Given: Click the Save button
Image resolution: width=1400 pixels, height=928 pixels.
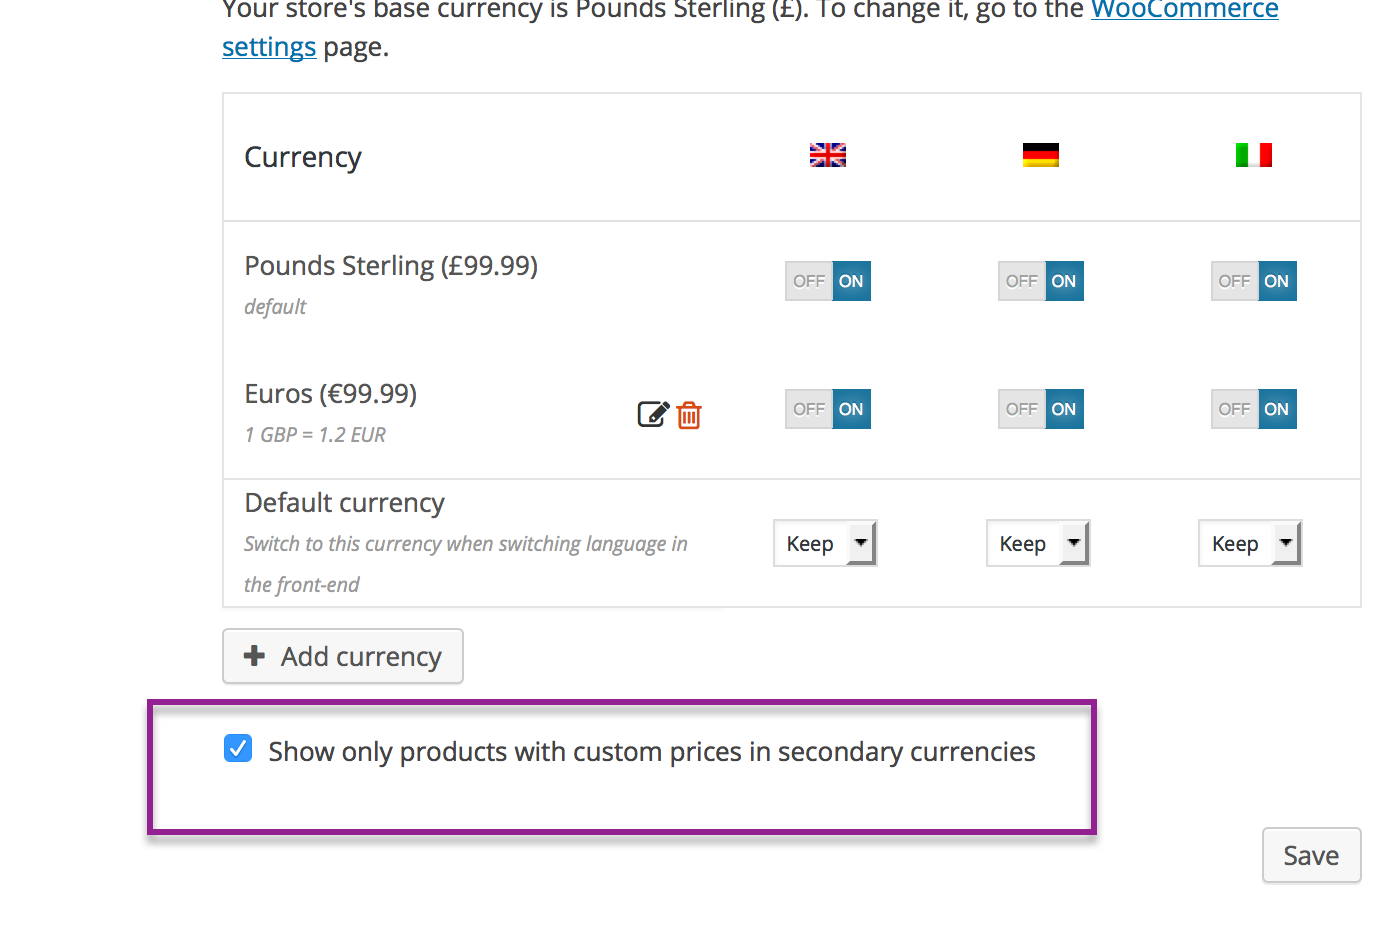Looking at the screenshot, I should pyautogui.click(x=1311, y=856).
